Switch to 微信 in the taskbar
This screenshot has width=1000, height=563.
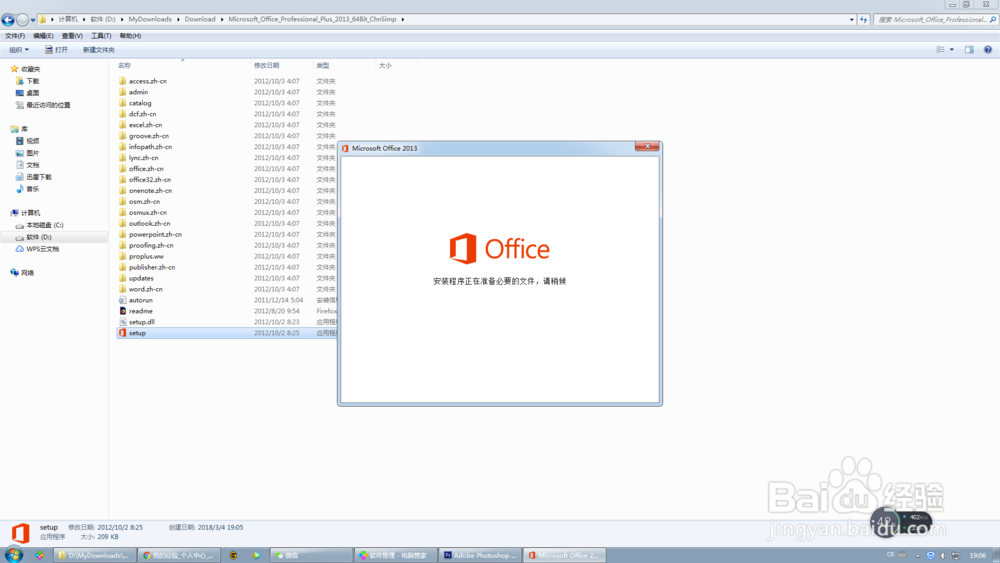click(311, 555)
